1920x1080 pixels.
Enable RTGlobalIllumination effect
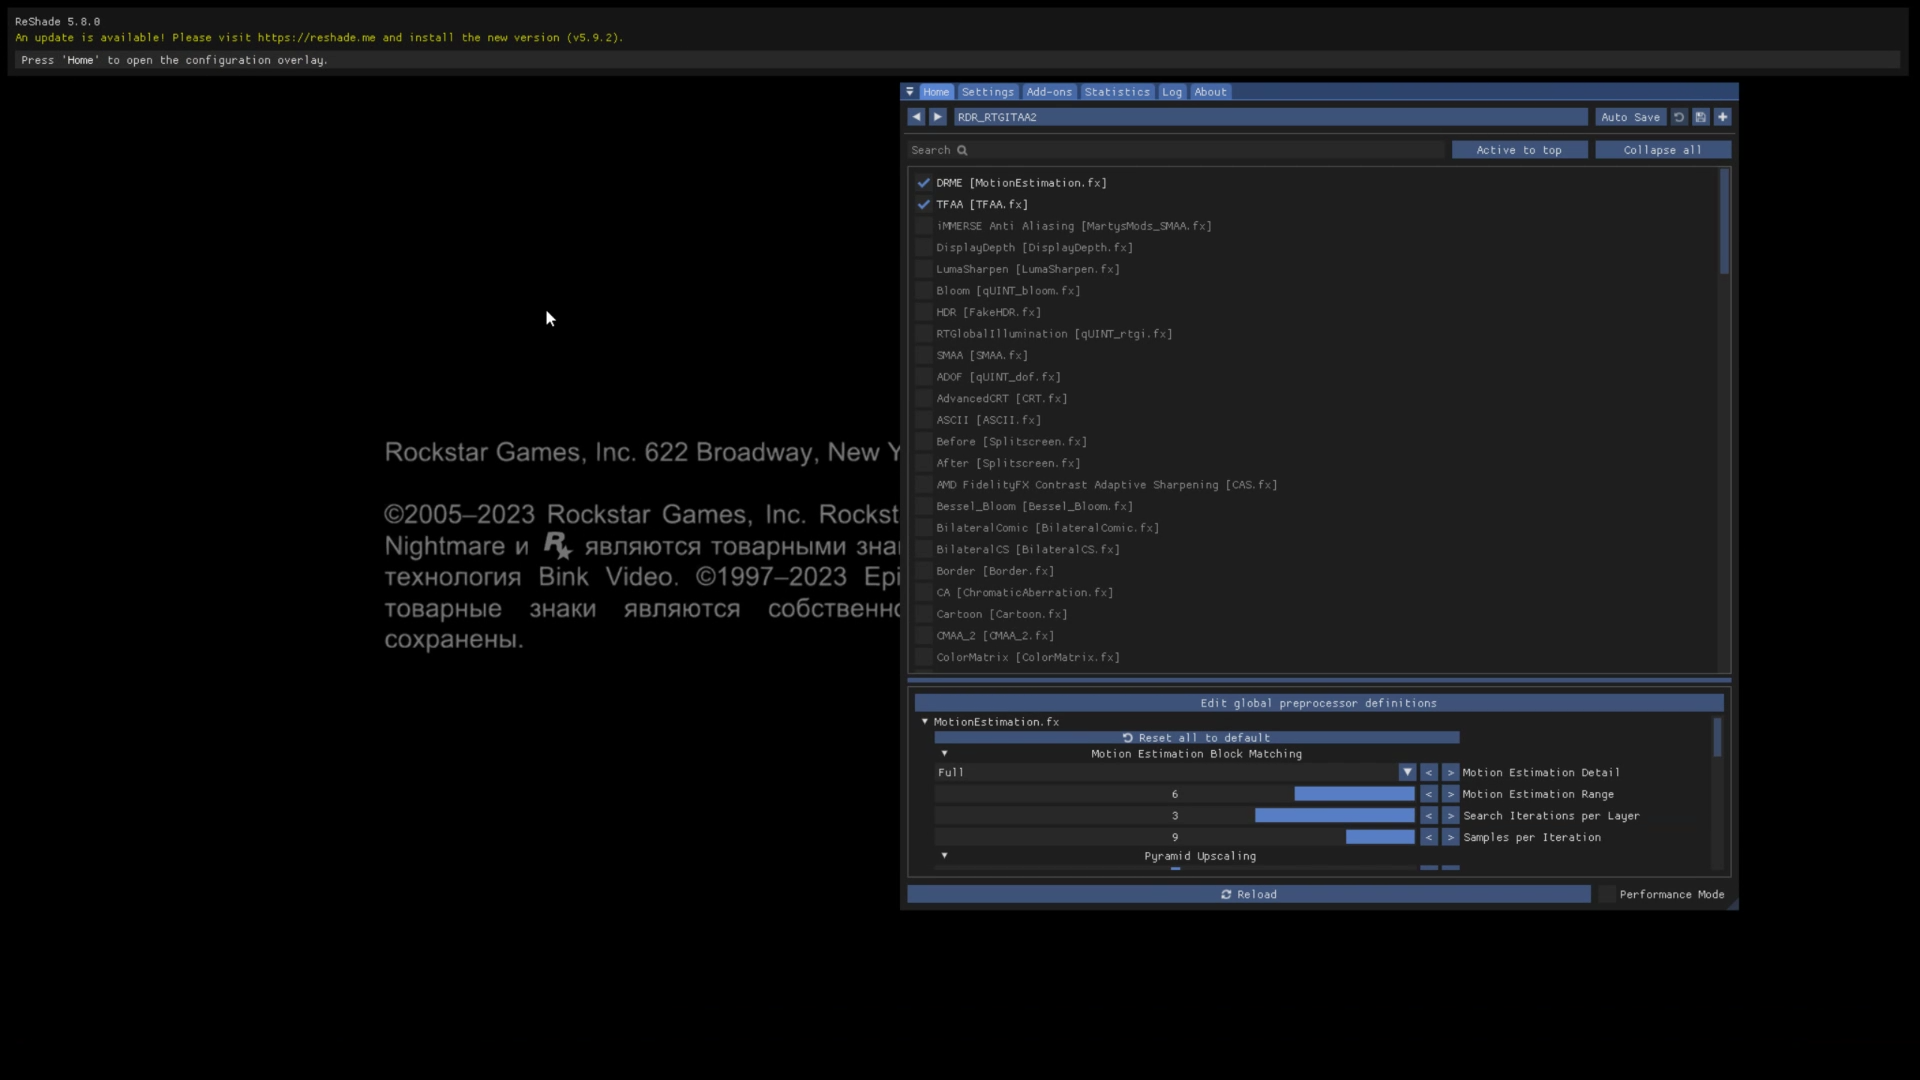924,334
